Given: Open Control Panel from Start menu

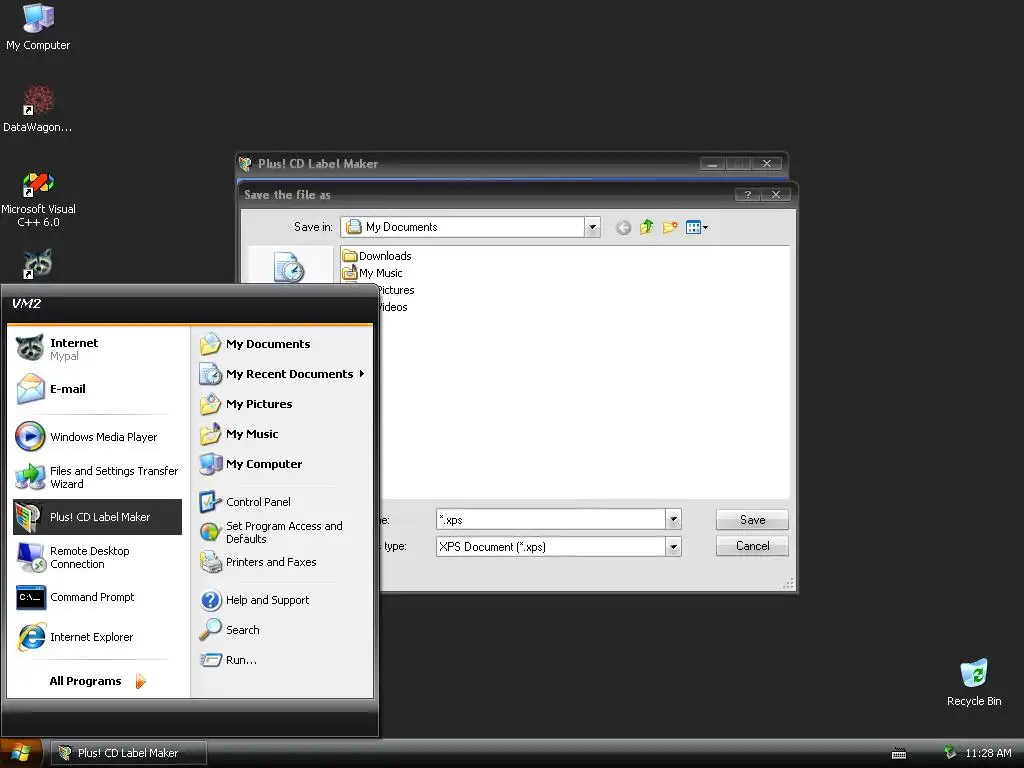Looking at the screenshot, I should point(282,502).
